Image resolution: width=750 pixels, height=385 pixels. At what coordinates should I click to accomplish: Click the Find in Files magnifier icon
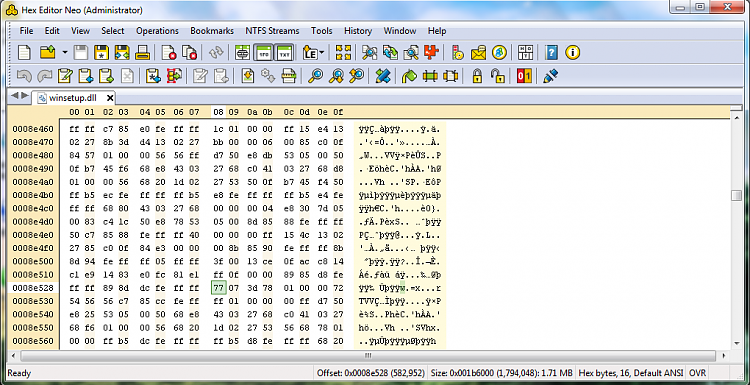coord(411,53)
